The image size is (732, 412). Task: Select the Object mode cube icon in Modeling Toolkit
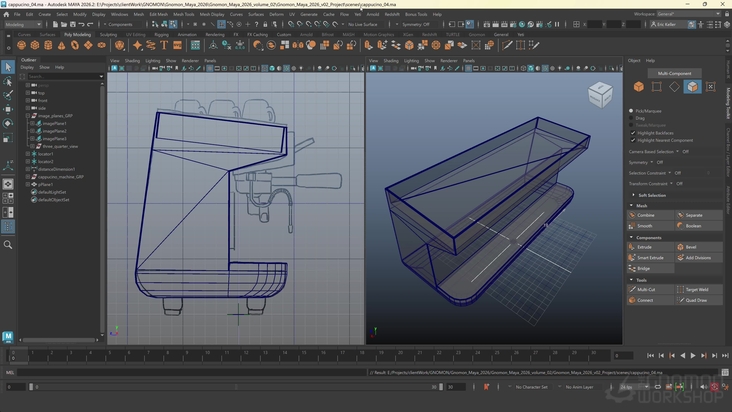pyautogui.click(x=639, y=87)
